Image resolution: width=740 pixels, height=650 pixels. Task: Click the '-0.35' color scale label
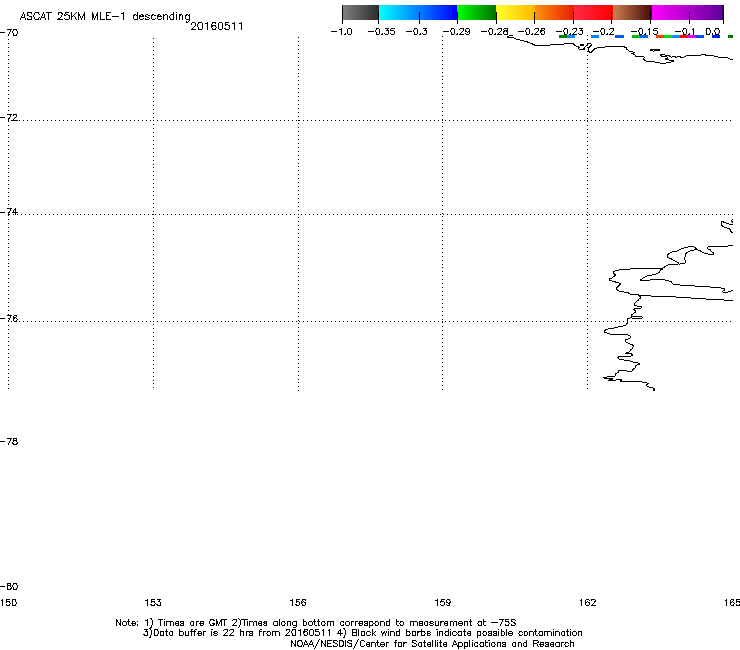pyautogui.click(x=381, y=32)
